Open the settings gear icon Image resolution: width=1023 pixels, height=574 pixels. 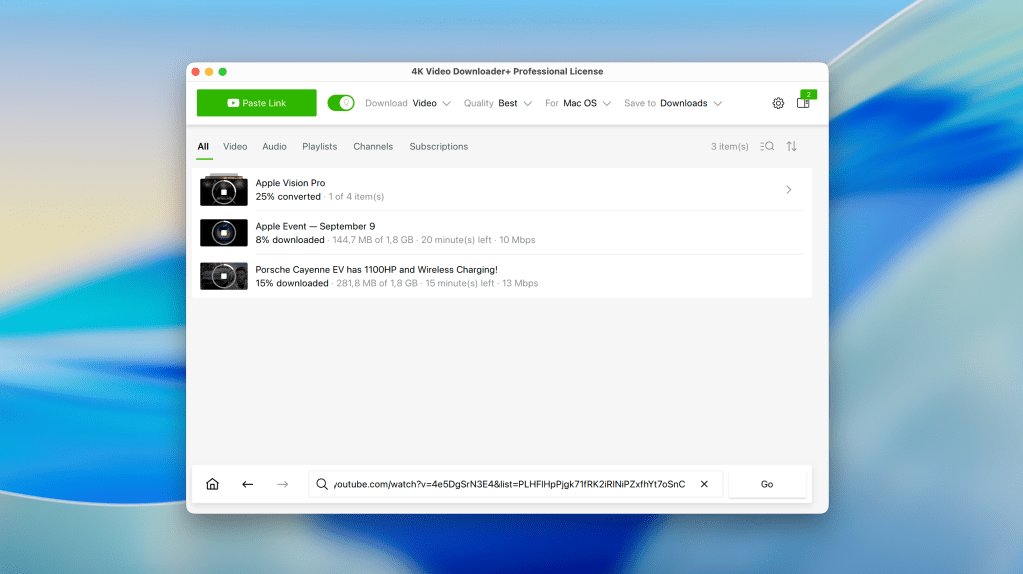coord(778,103)
